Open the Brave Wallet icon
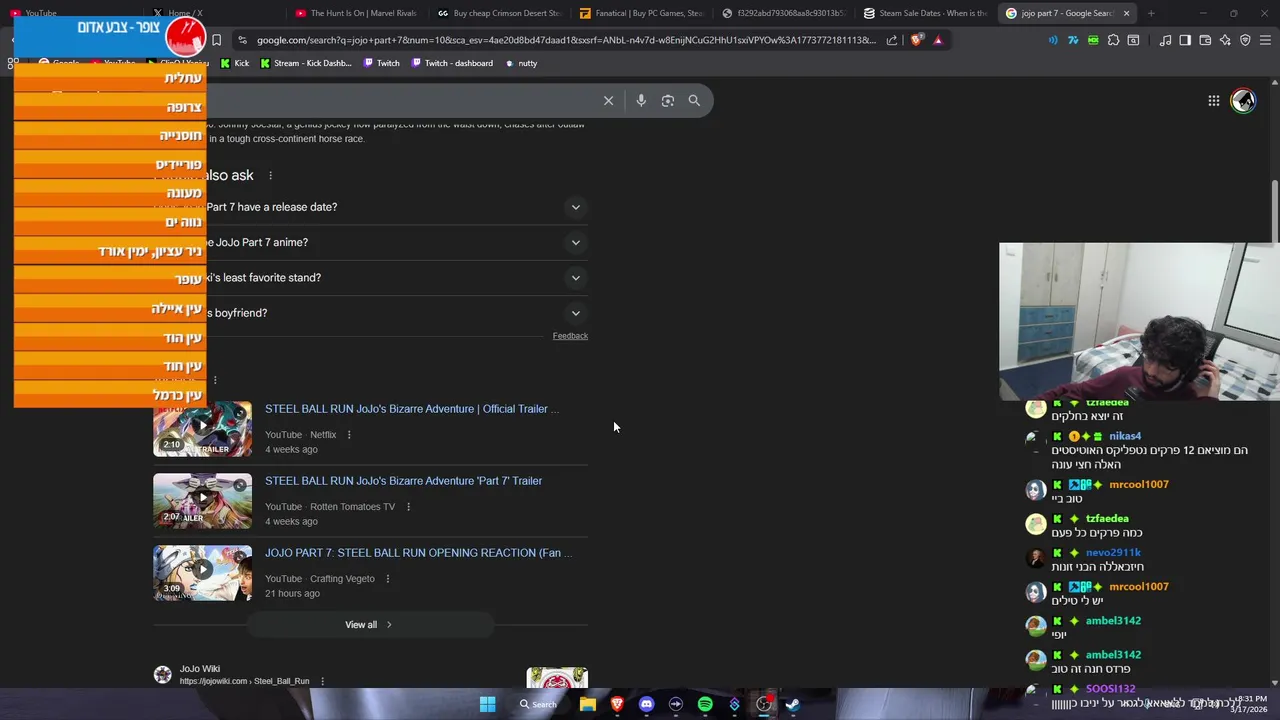 (x=1205, y=40)
